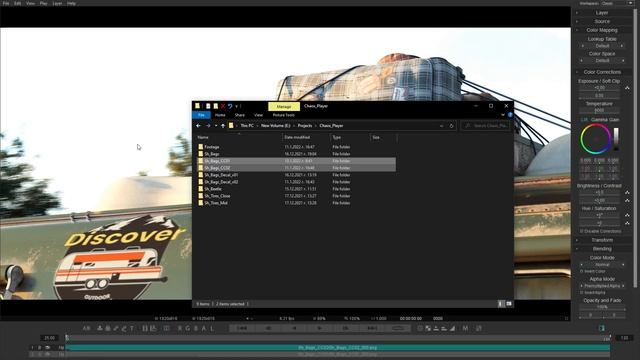Open the Edit menu in Chaos Player
Viewport: 640px width, 360px height.
(x=18, y=3)
